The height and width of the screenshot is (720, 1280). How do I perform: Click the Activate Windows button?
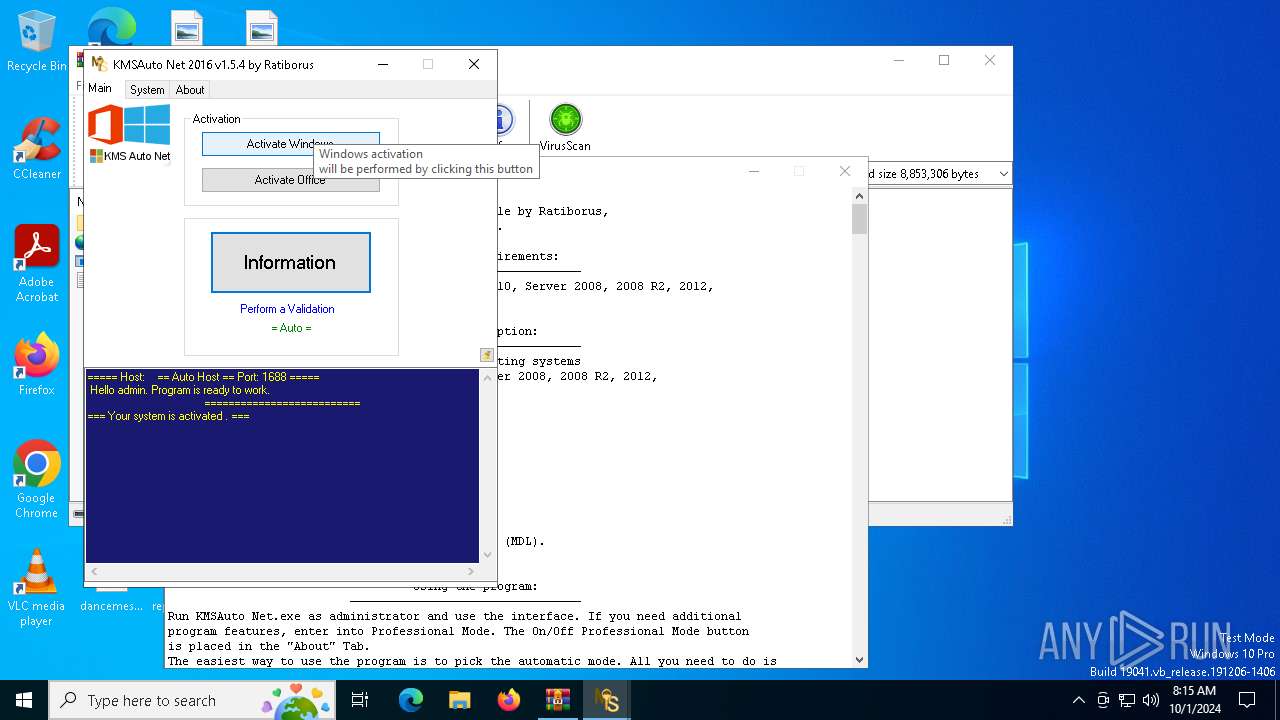pos(290,144)
